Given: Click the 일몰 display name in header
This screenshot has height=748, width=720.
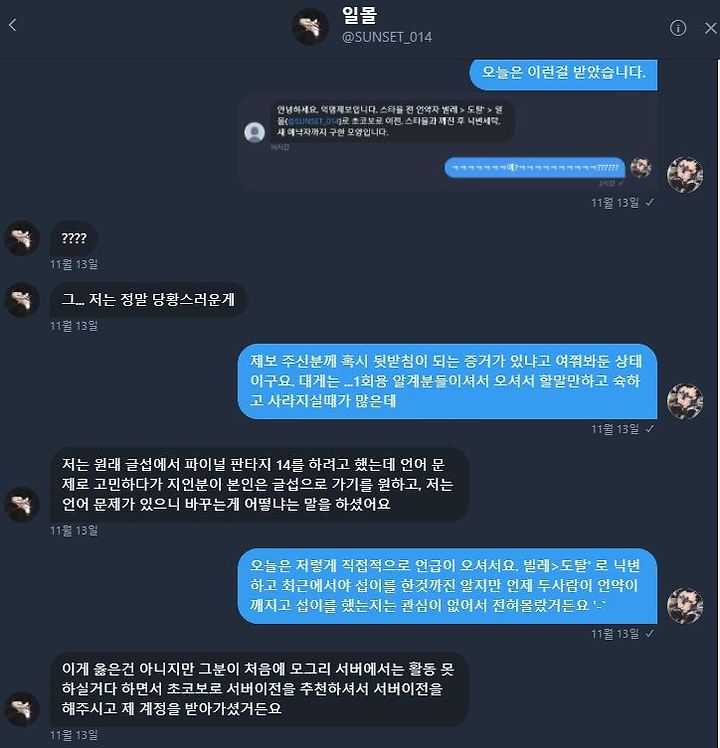Looking at the screenshot, I should (360, 15).
